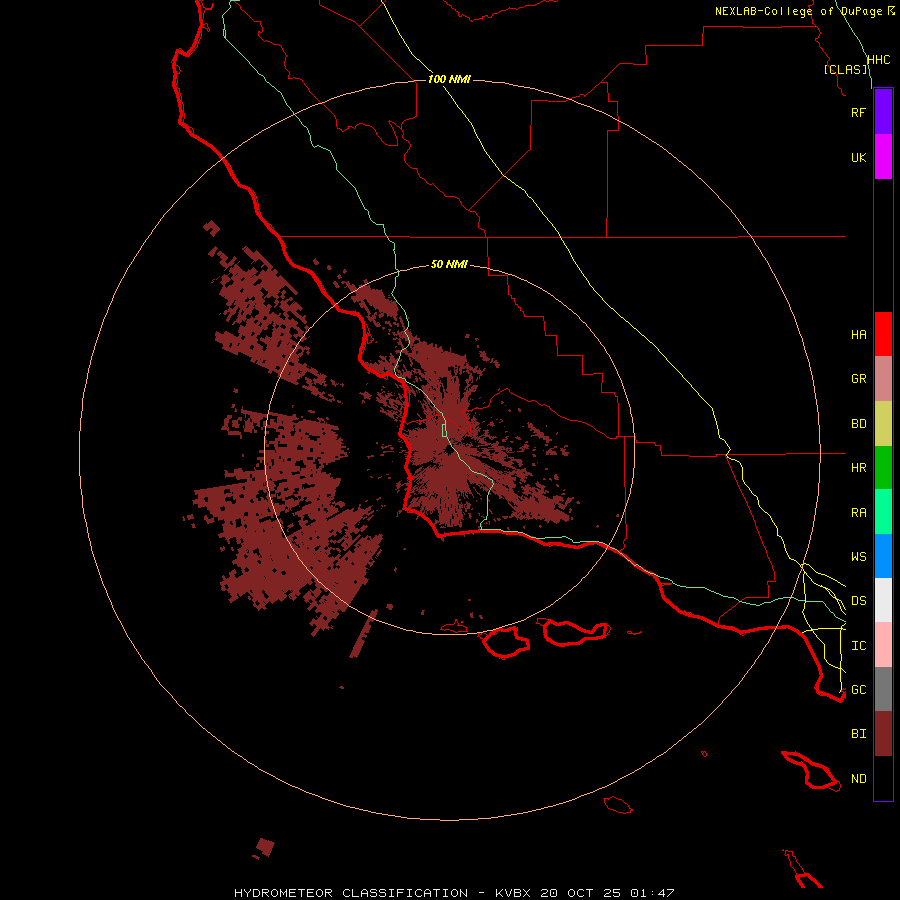Click the HA red color swatch
The height and width of the screenshot is (900, 900).
tap(883, 334)
